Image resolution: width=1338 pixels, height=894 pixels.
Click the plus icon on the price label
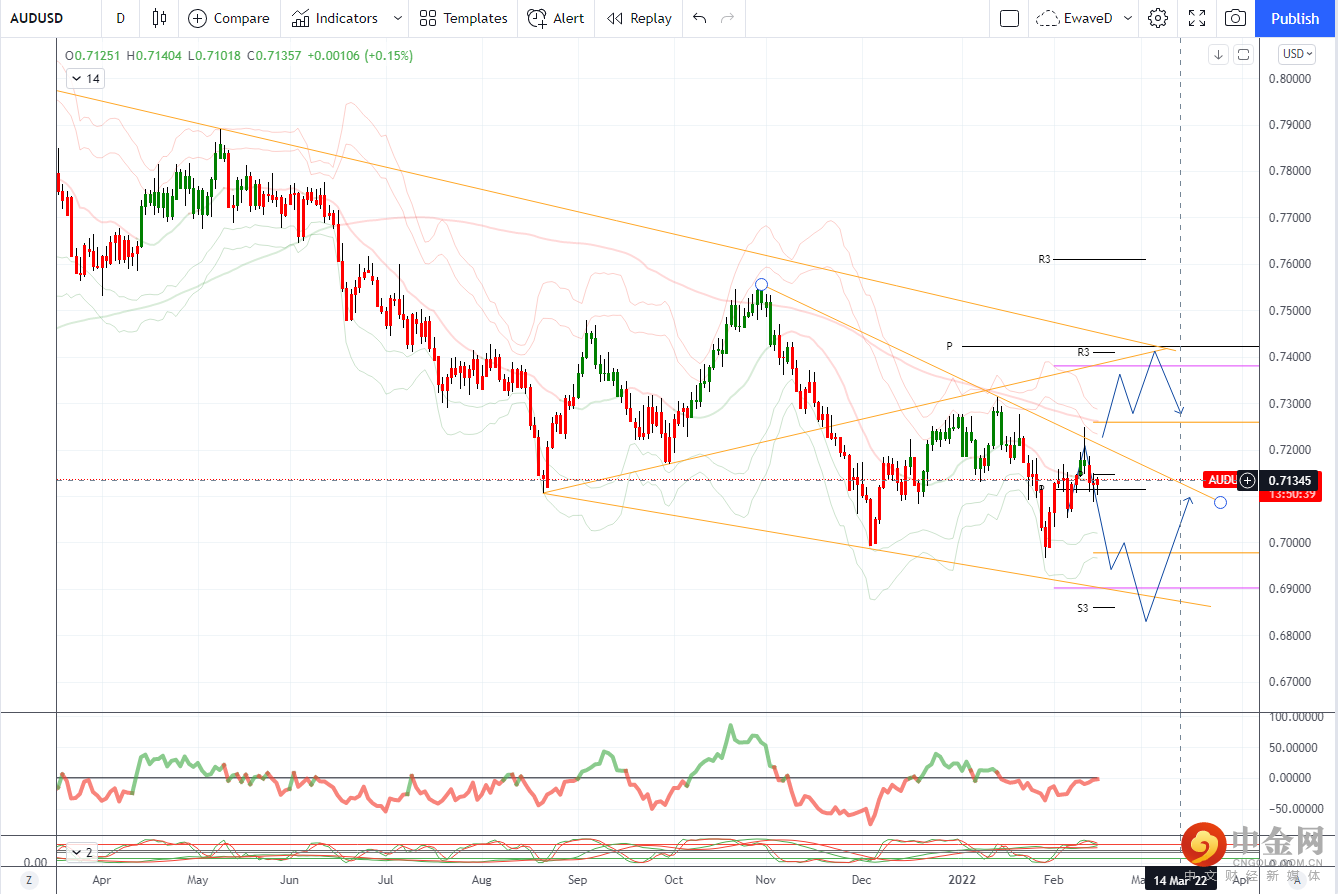coord(1247,480)
